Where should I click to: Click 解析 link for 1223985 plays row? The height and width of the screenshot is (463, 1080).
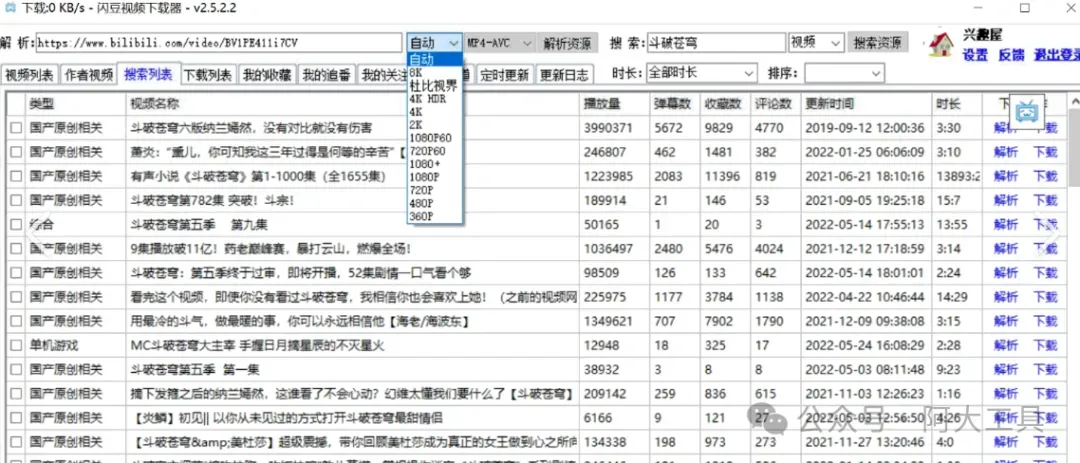[1006, 176]
